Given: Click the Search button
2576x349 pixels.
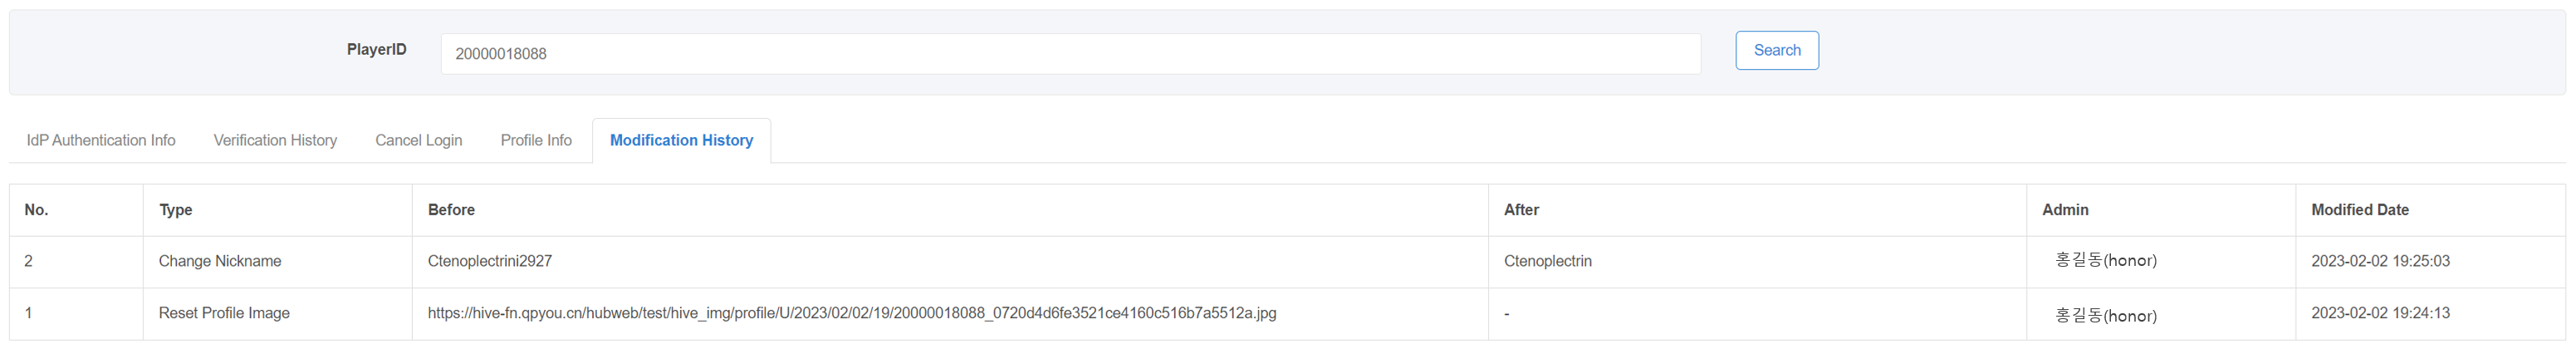Looking at the screenshot, I should tap(1776, 50).
